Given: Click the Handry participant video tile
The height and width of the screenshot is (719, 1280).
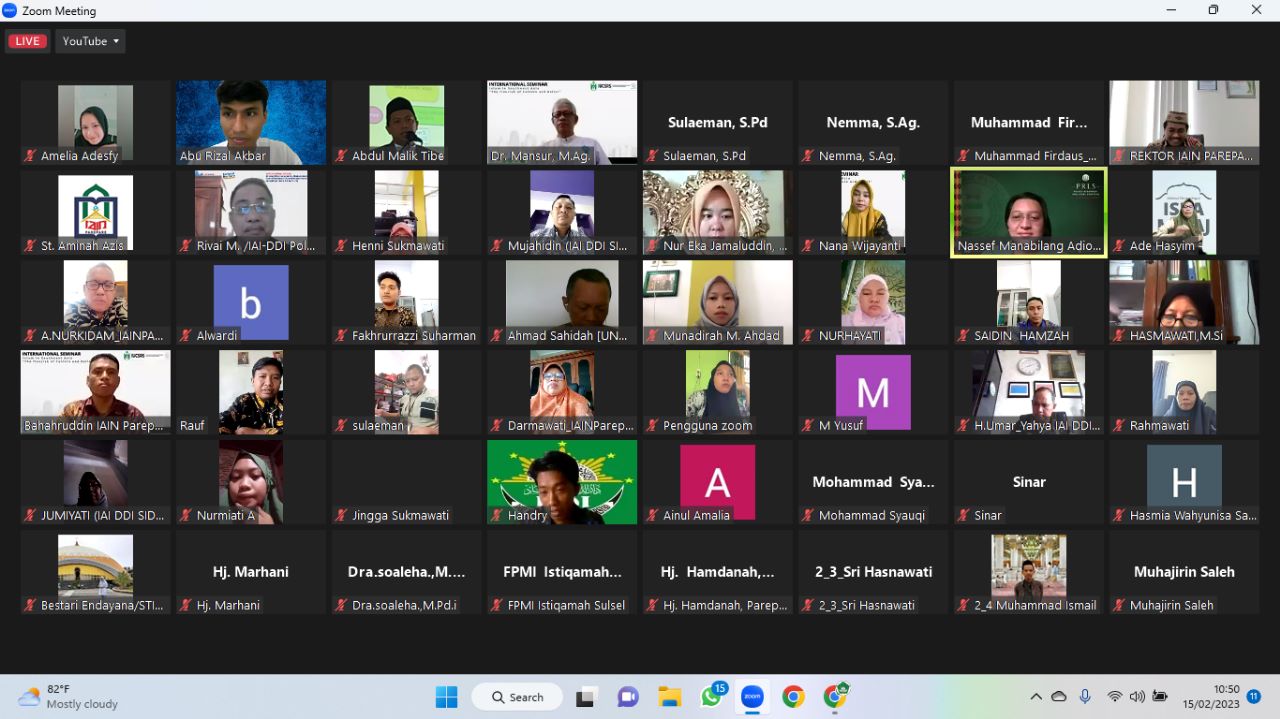Looking at the screenshot, I should pyautogui.click(x=562, y=482).
